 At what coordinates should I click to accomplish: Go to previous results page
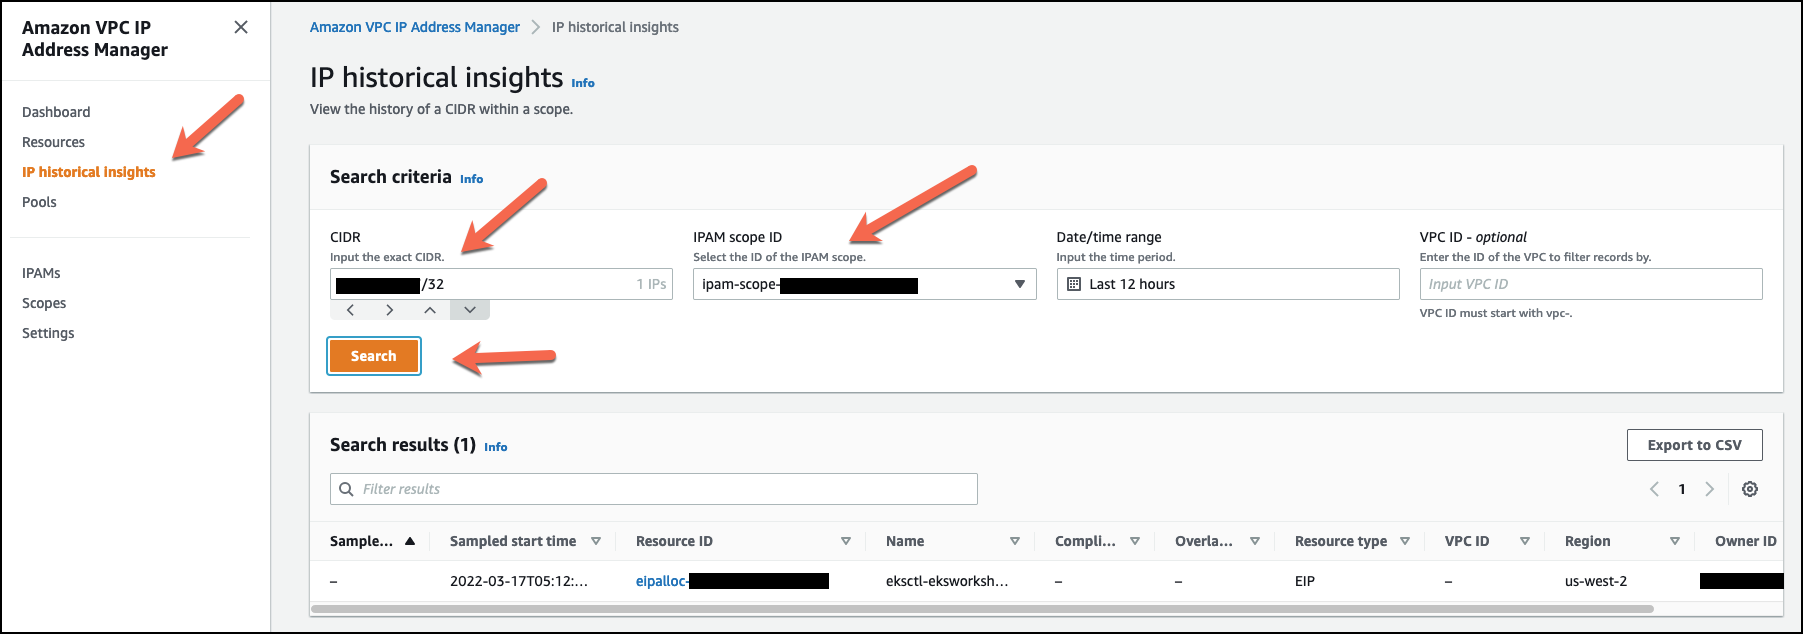(x=1654, y=489)
